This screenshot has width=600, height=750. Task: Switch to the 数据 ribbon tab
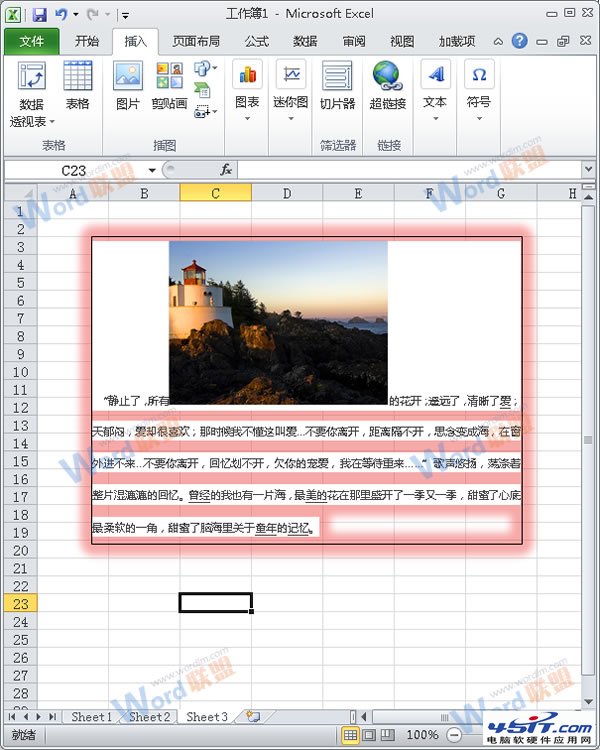tap(305, 42)
